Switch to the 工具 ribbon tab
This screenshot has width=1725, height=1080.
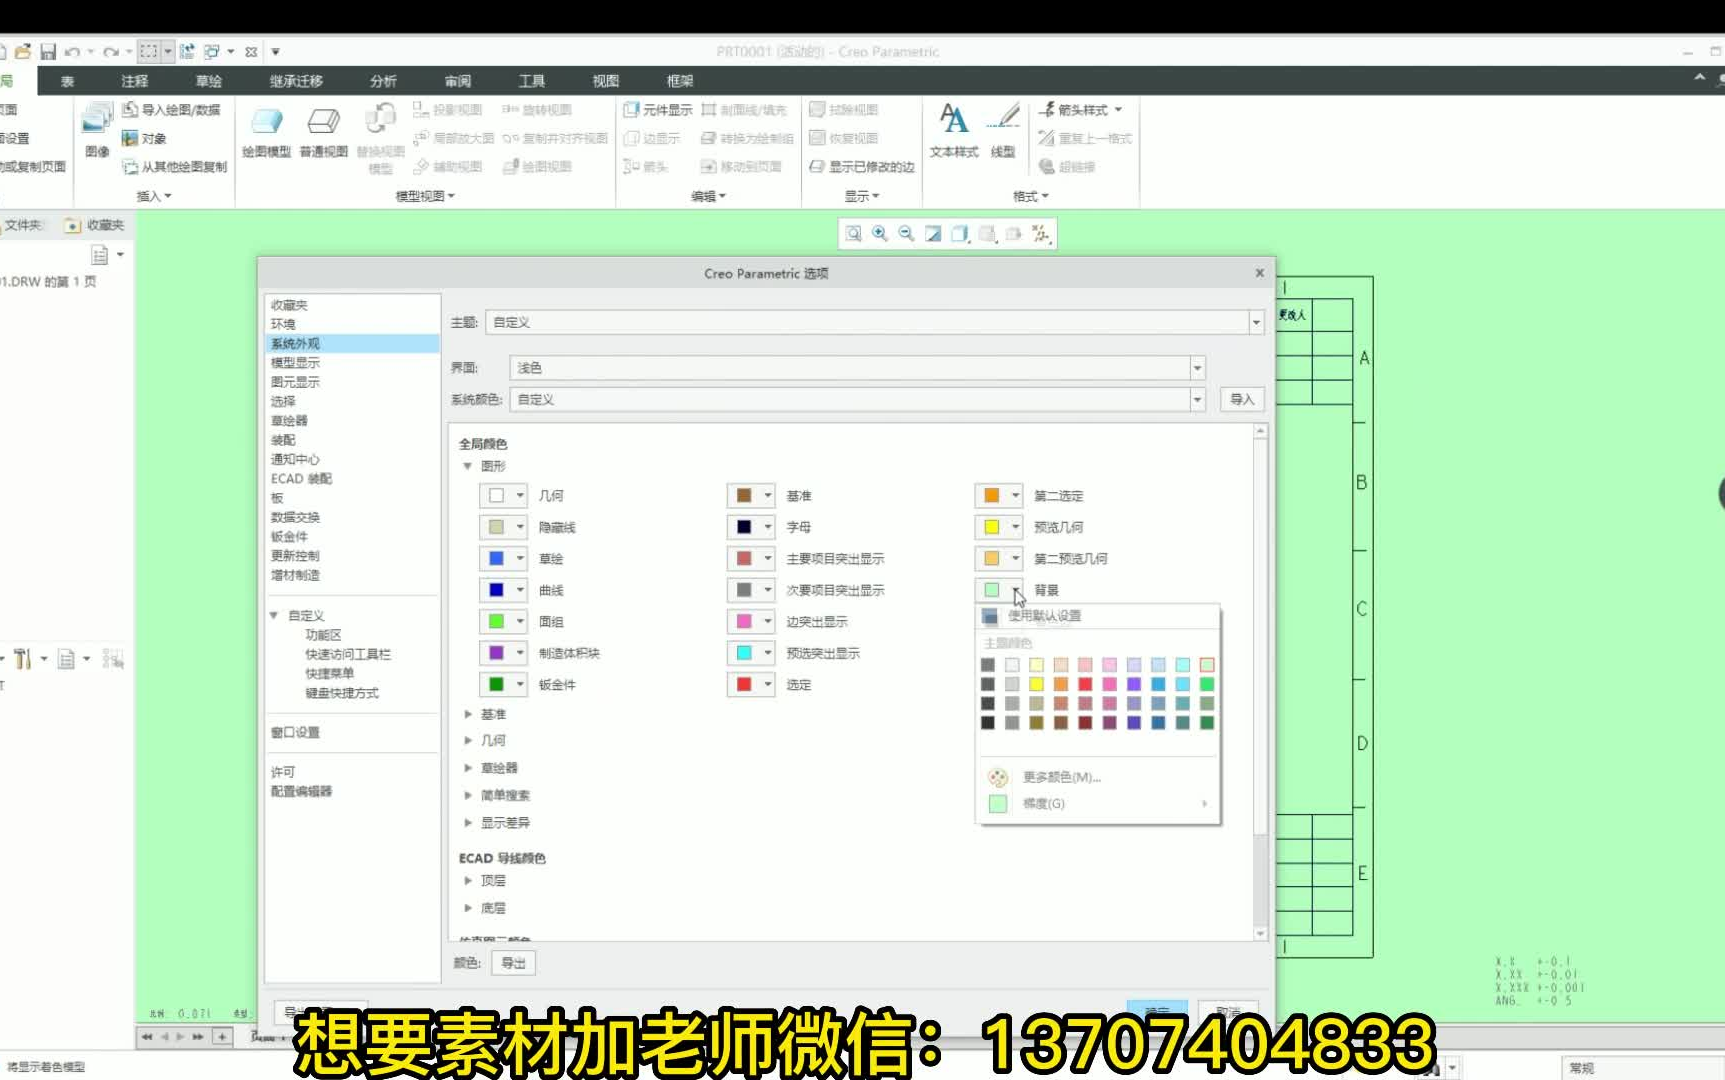tap(531, 81)
